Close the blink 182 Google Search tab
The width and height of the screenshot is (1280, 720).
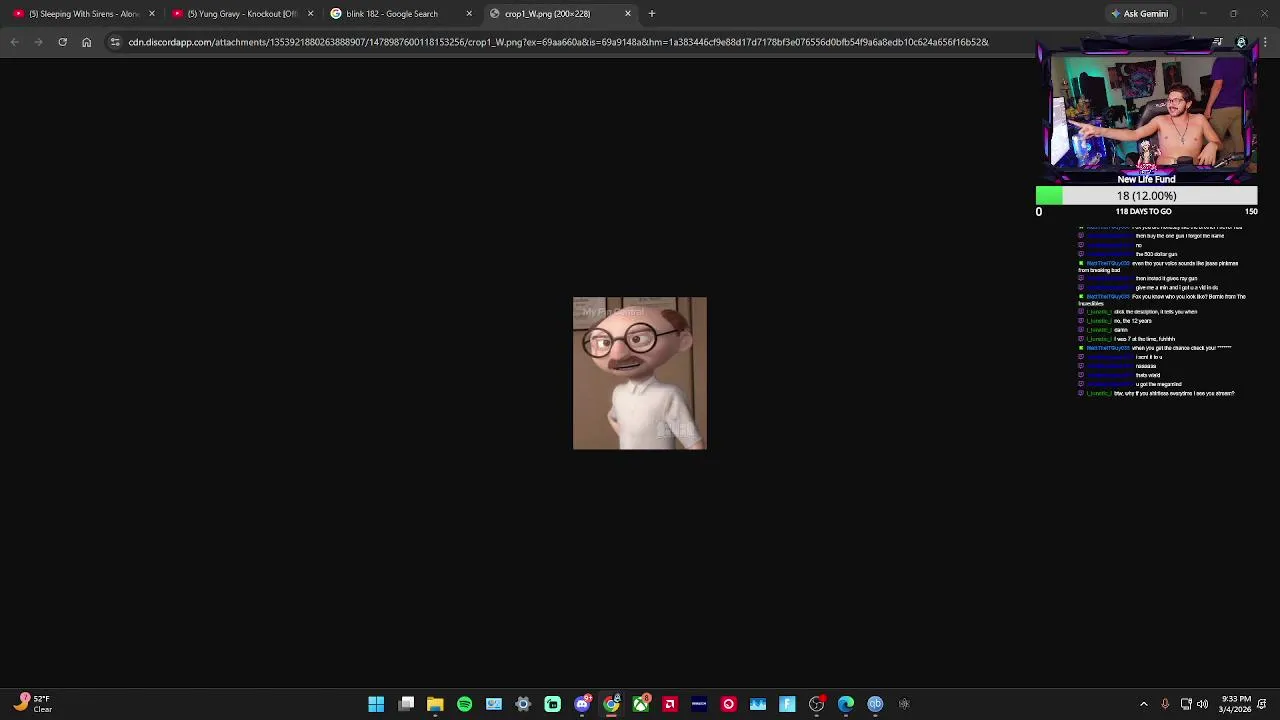(469, 14)
